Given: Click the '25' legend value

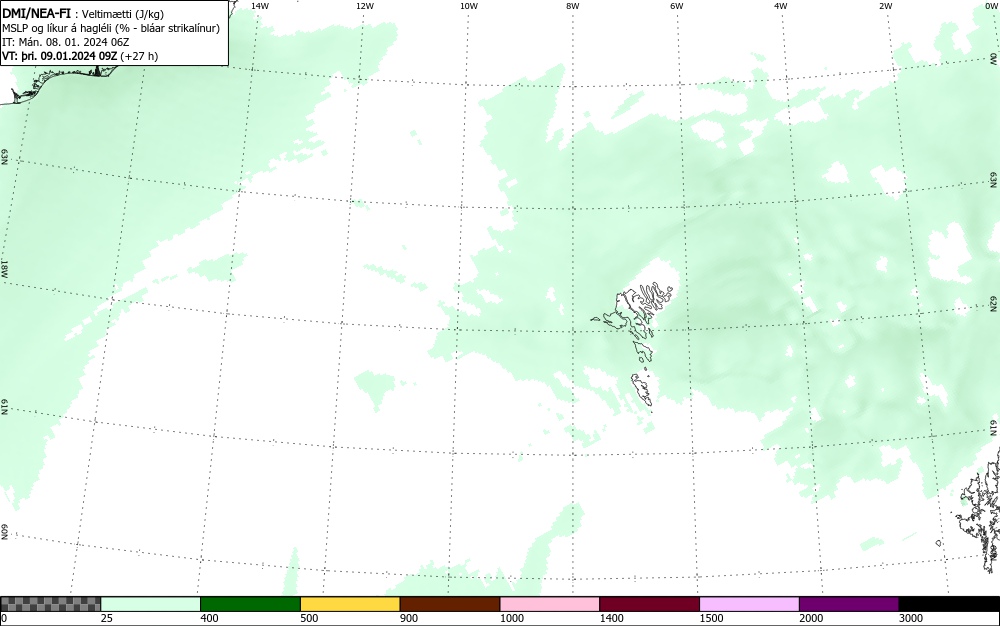Looking at the screenshot, I should tap(107, 618).
